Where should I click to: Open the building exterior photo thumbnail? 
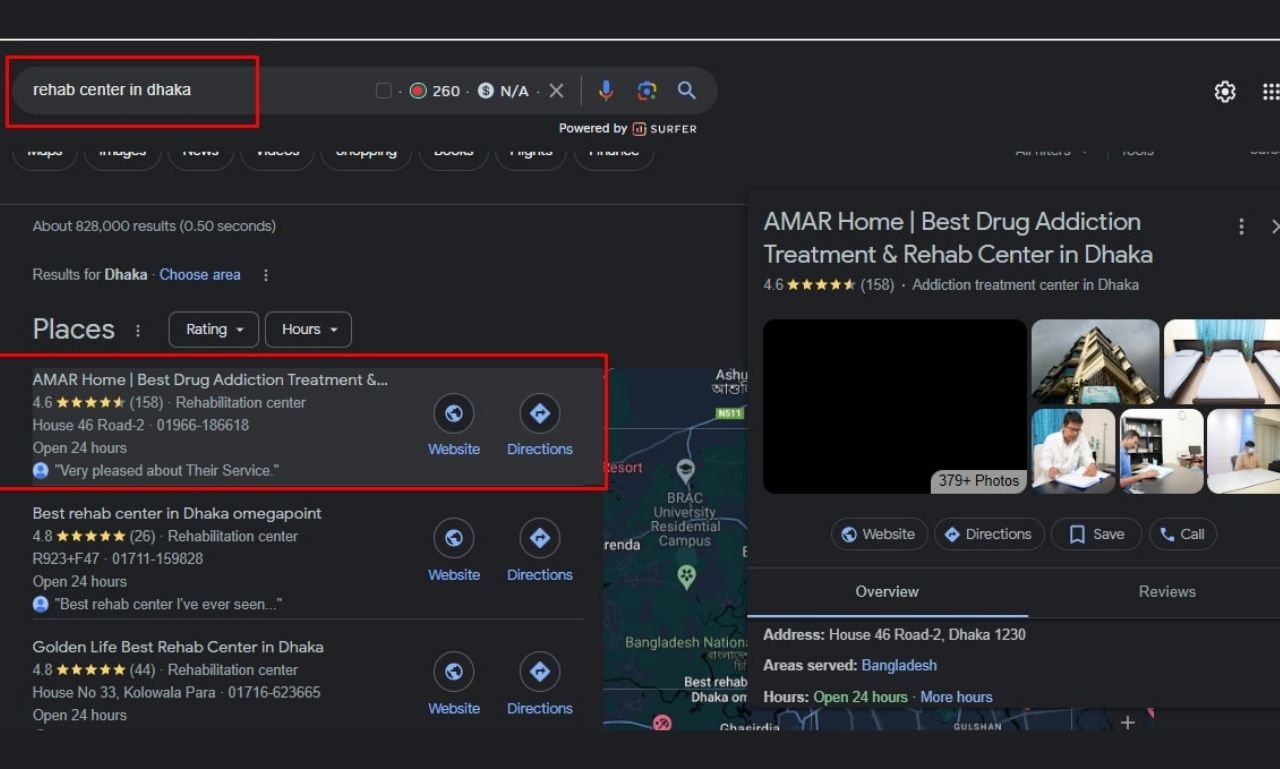click(1095, 361)
